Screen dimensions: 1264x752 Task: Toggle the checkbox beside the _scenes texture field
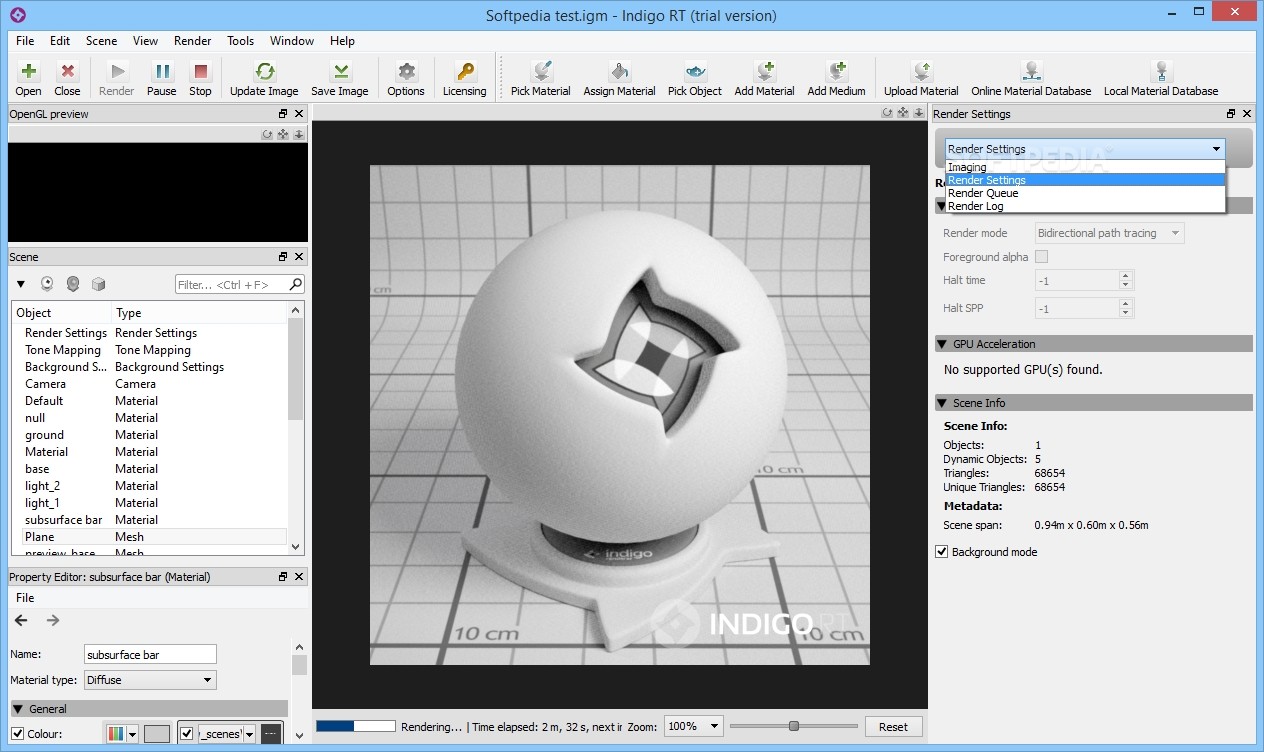187,734
